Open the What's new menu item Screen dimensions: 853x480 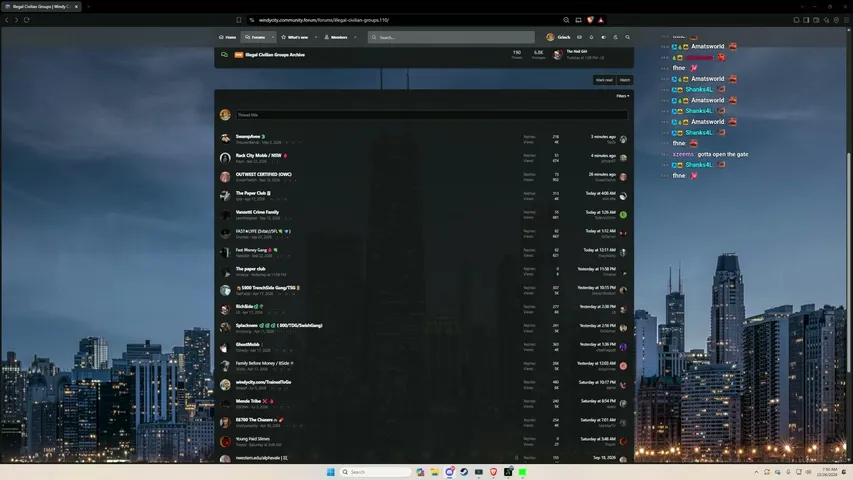295,37
